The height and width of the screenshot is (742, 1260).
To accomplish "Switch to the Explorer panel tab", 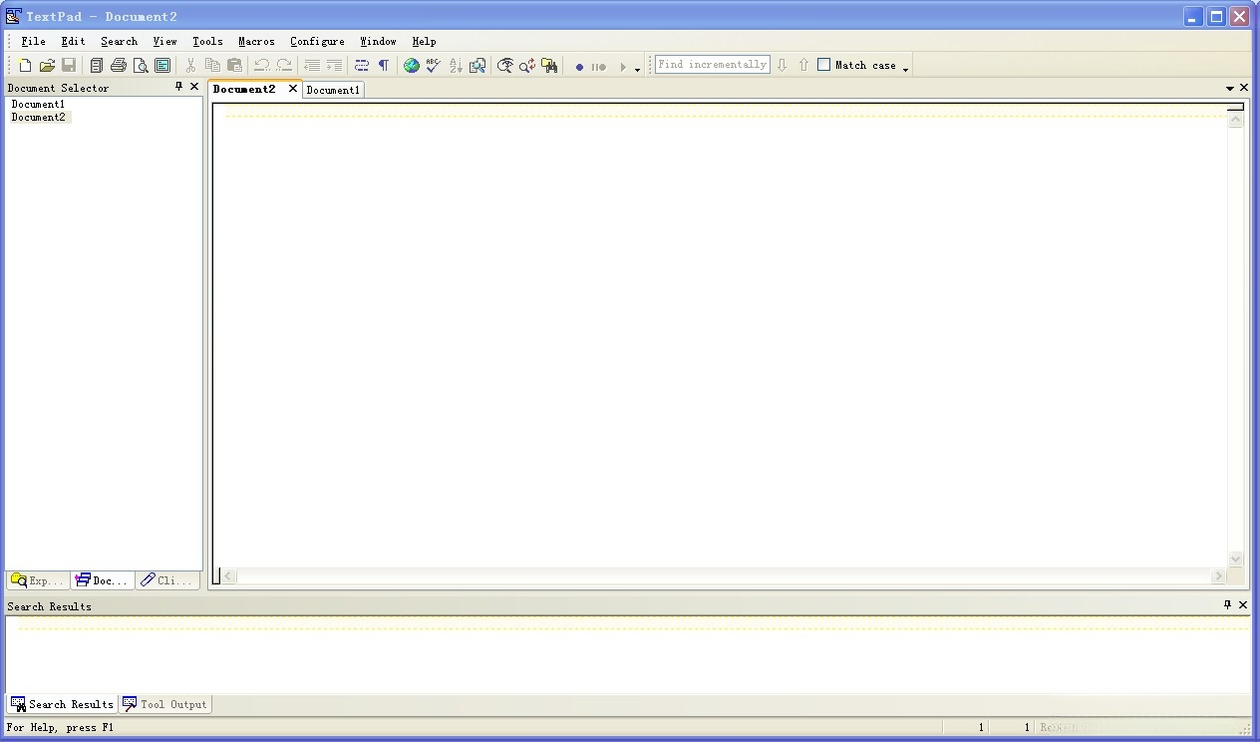I will pos(37,580).
